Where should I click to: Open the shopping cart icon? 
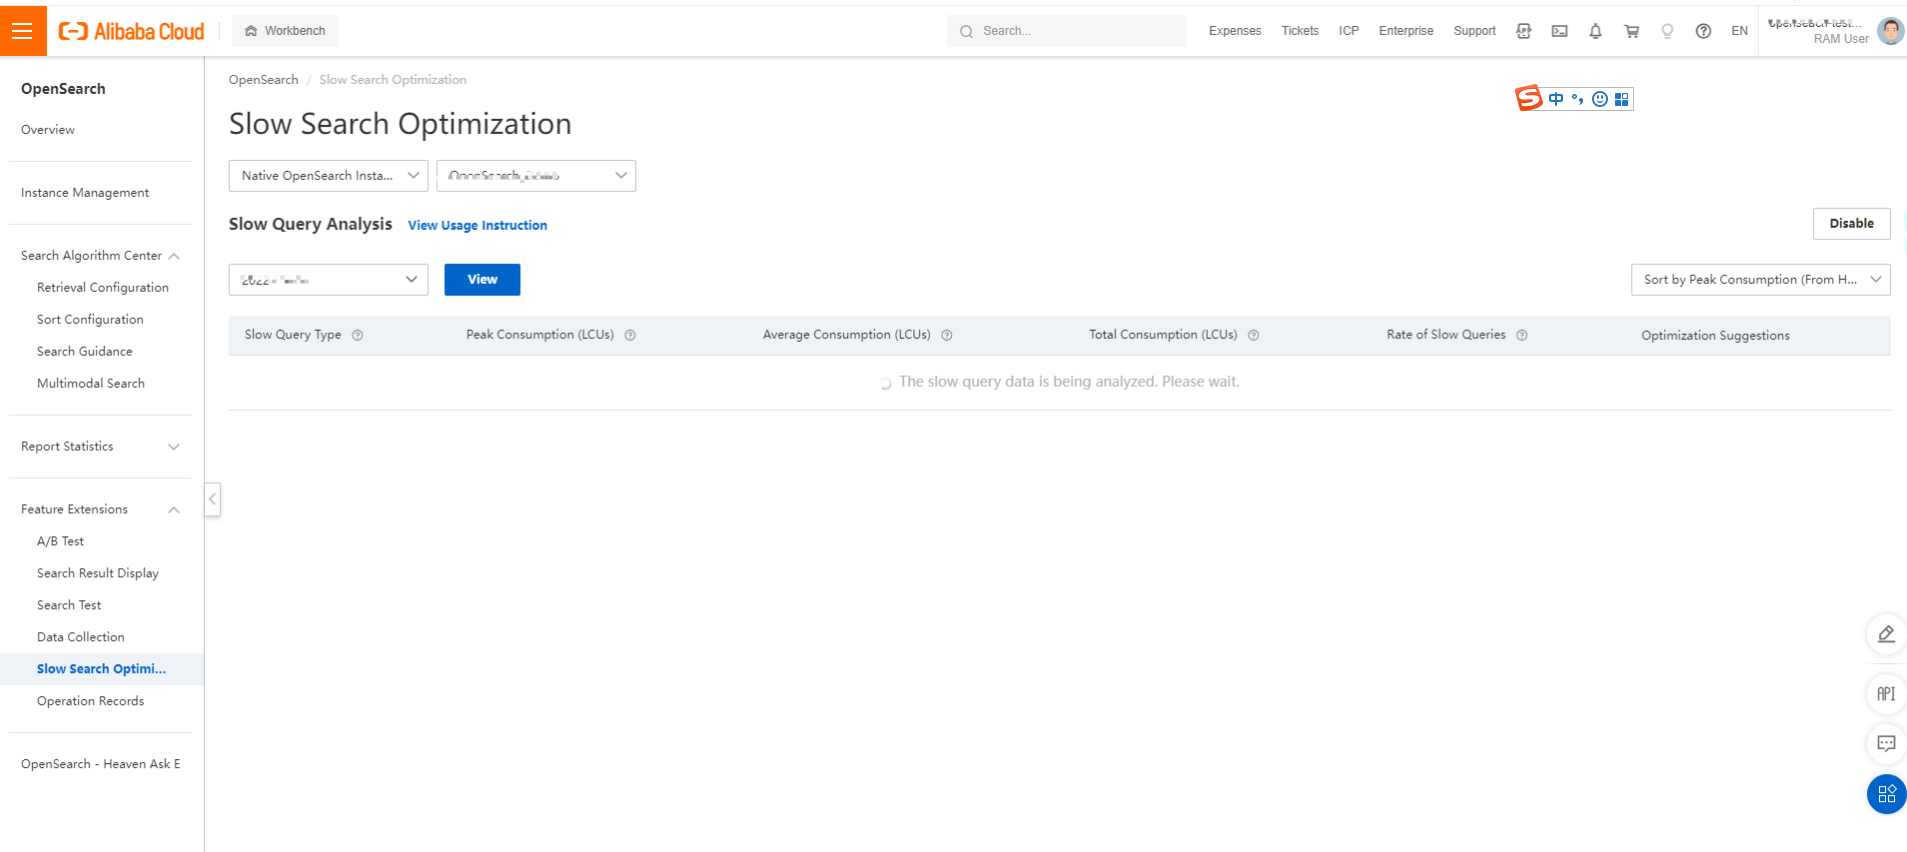pyautogui.click(x=1632, y=31)
